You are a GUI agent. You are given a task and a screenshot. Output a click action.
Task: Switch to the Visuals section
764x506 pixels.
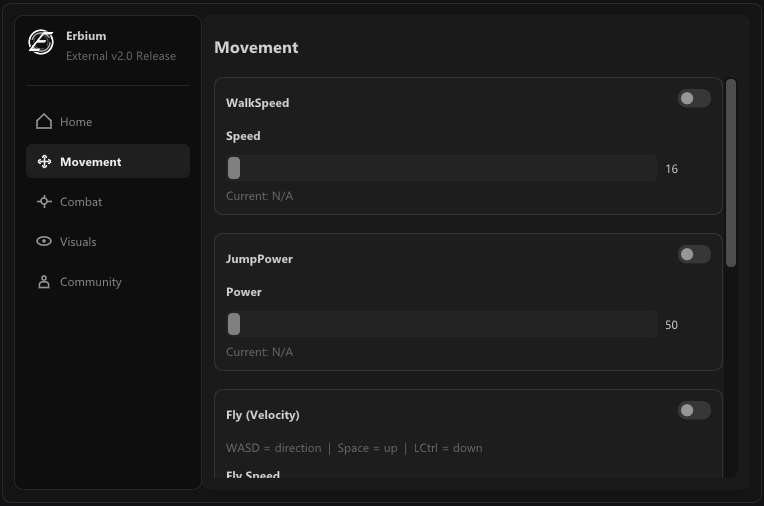pyautogui.click(x=108, y=241)
